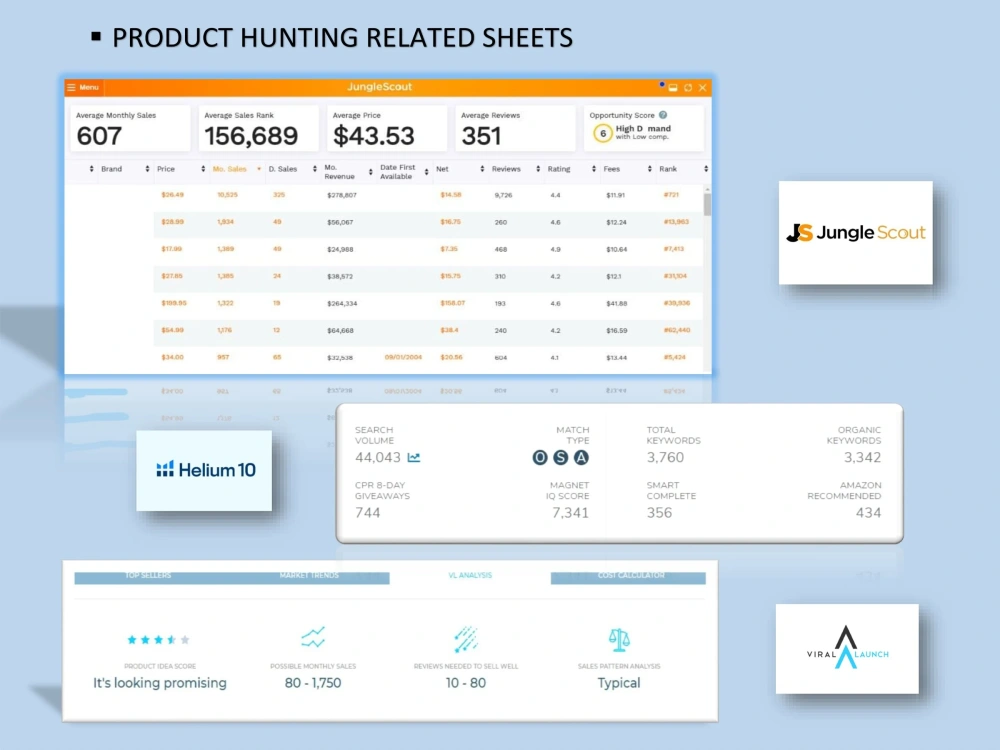The width and height of the screenshot is (1000, 750).
Task: Click the 10,525 monthly sales value
Action: (x=227, y=195)
